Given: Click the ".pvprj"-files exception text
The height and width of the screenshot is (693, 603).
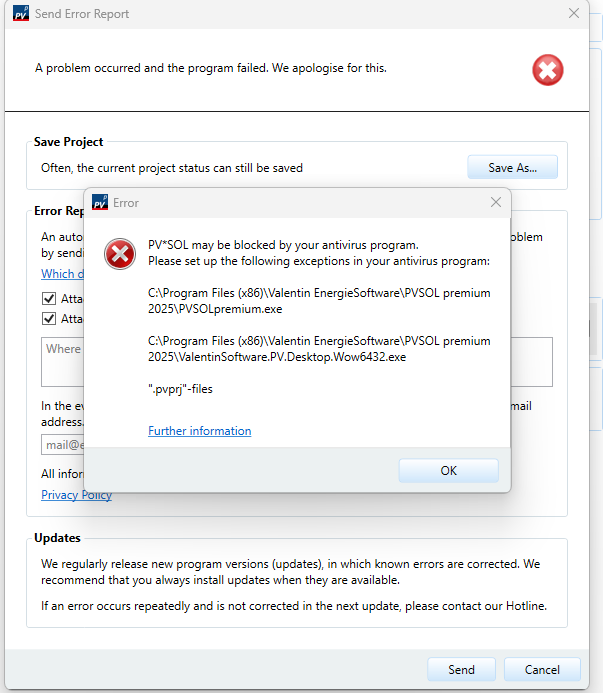Looking at the screenshot, I should [180, 389].
